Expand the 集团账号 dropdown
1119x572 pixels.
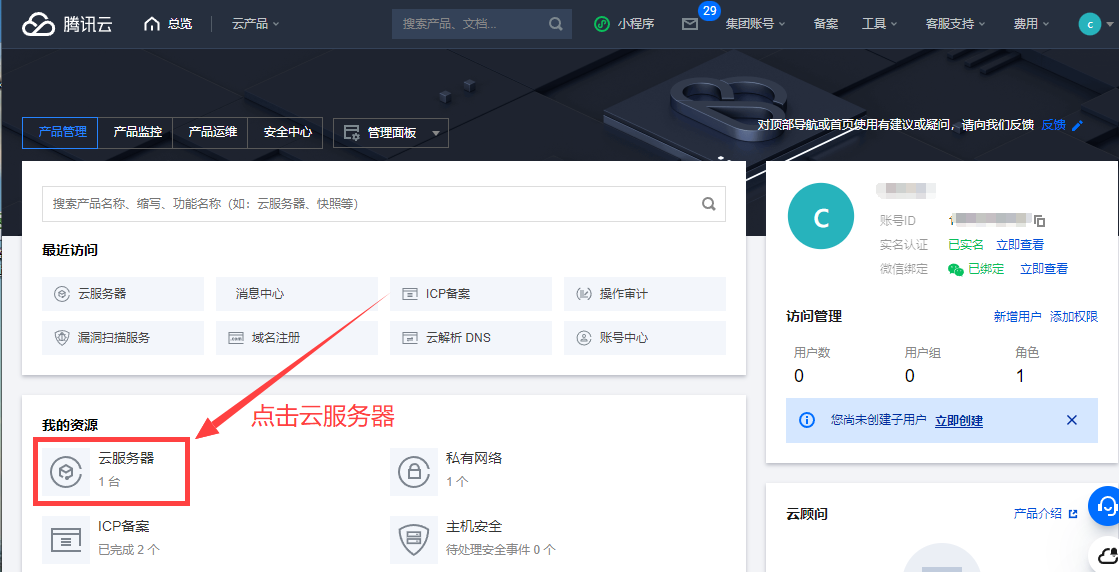756,24
